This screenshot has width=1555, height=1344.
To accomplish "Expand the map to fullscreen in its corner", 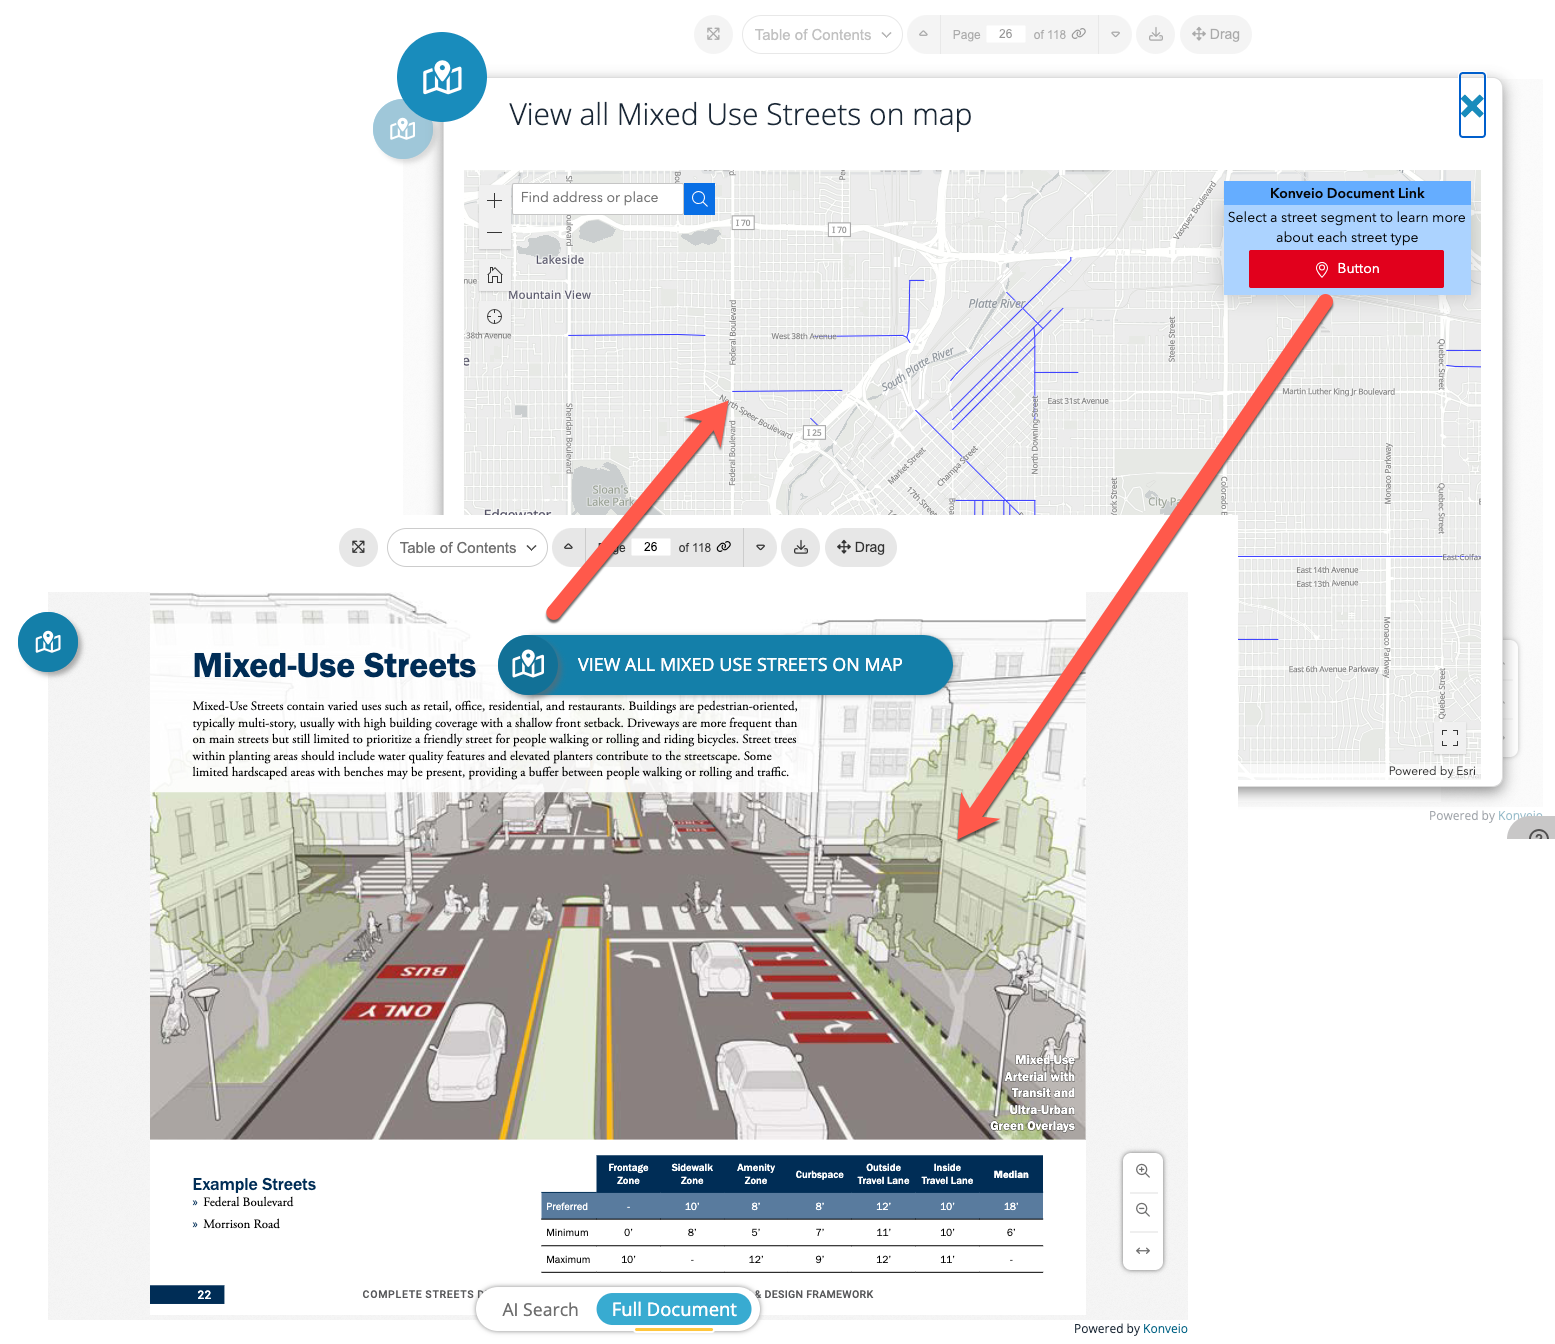I will [x=1450, y=737].
